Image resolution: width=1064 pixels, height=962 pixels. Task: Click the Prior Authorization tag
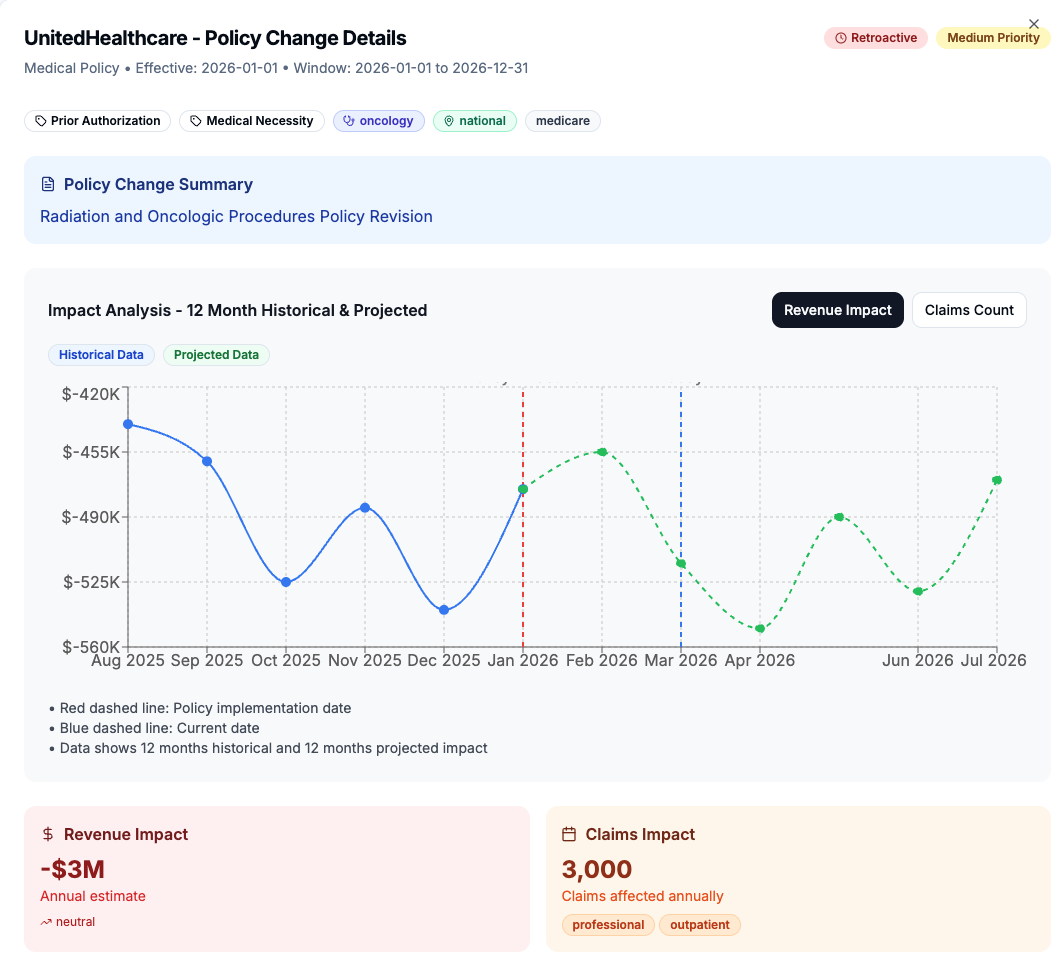pyautogui.click(x=98, y=121)
